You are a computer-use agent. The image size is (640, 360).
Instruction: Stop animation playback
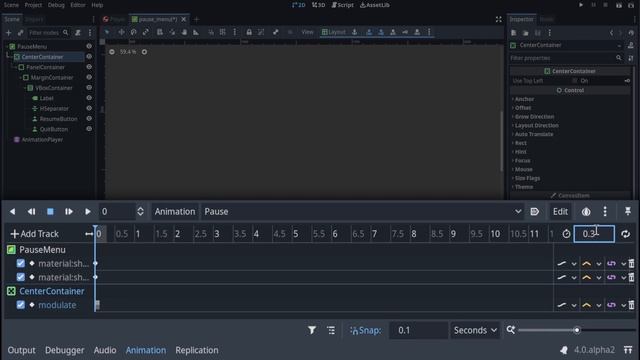(x=50, y=211)
